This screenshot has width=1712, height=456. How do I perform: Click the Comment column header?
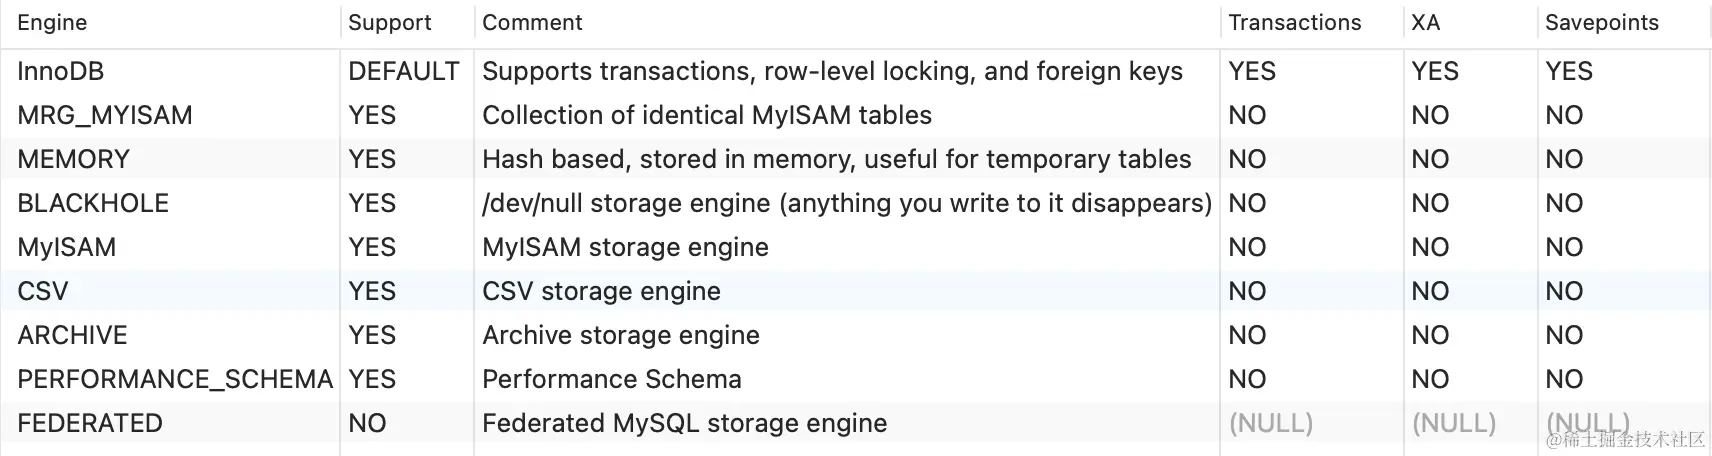[532, 23]
